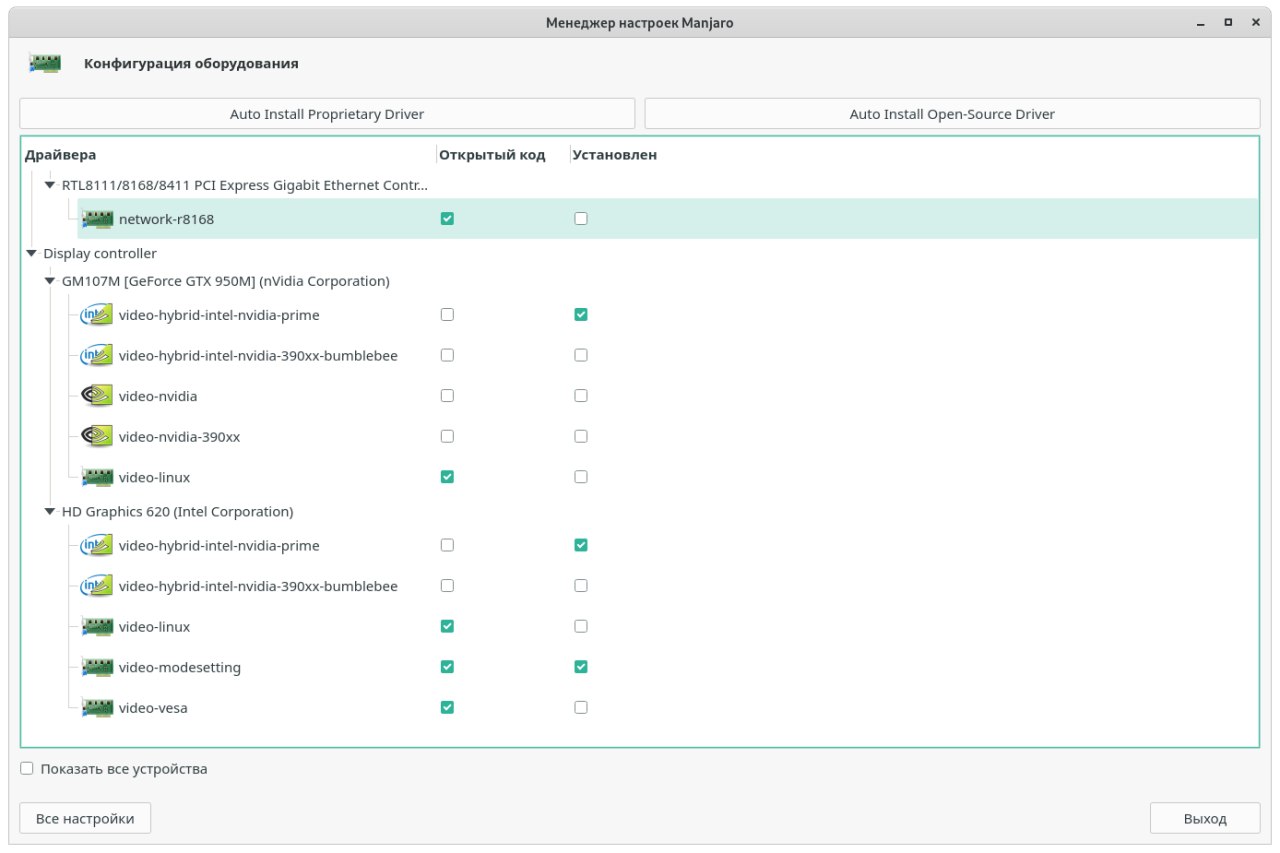The width and height of the screenshot is (1280, 853).
Task: Collapse the GM107M GeForce GTX 950M node
Action: 50,281
